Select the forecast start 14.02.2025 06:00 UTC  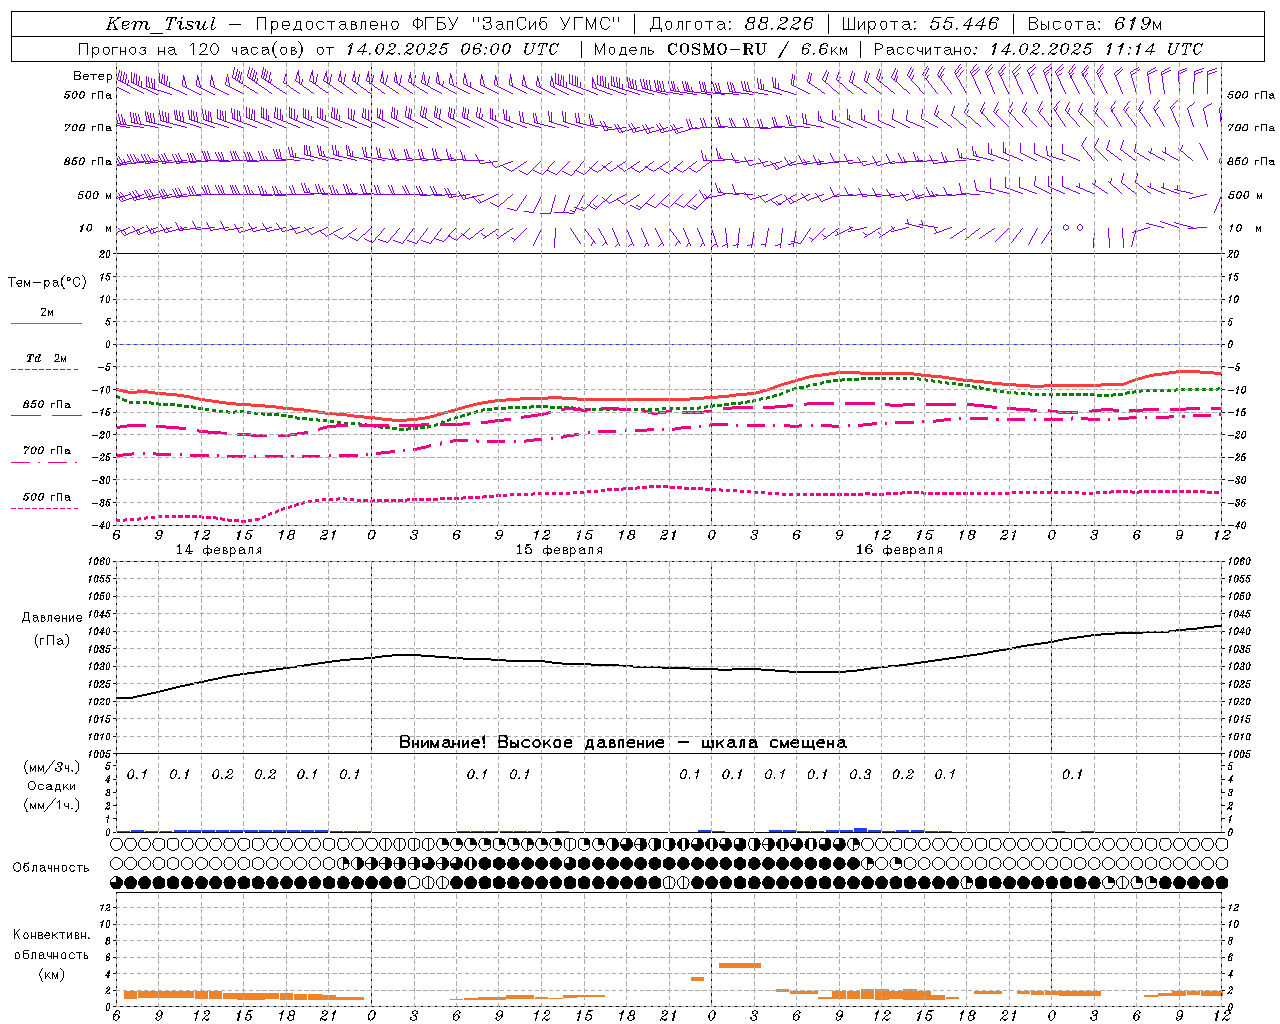(x=452, y=49)
